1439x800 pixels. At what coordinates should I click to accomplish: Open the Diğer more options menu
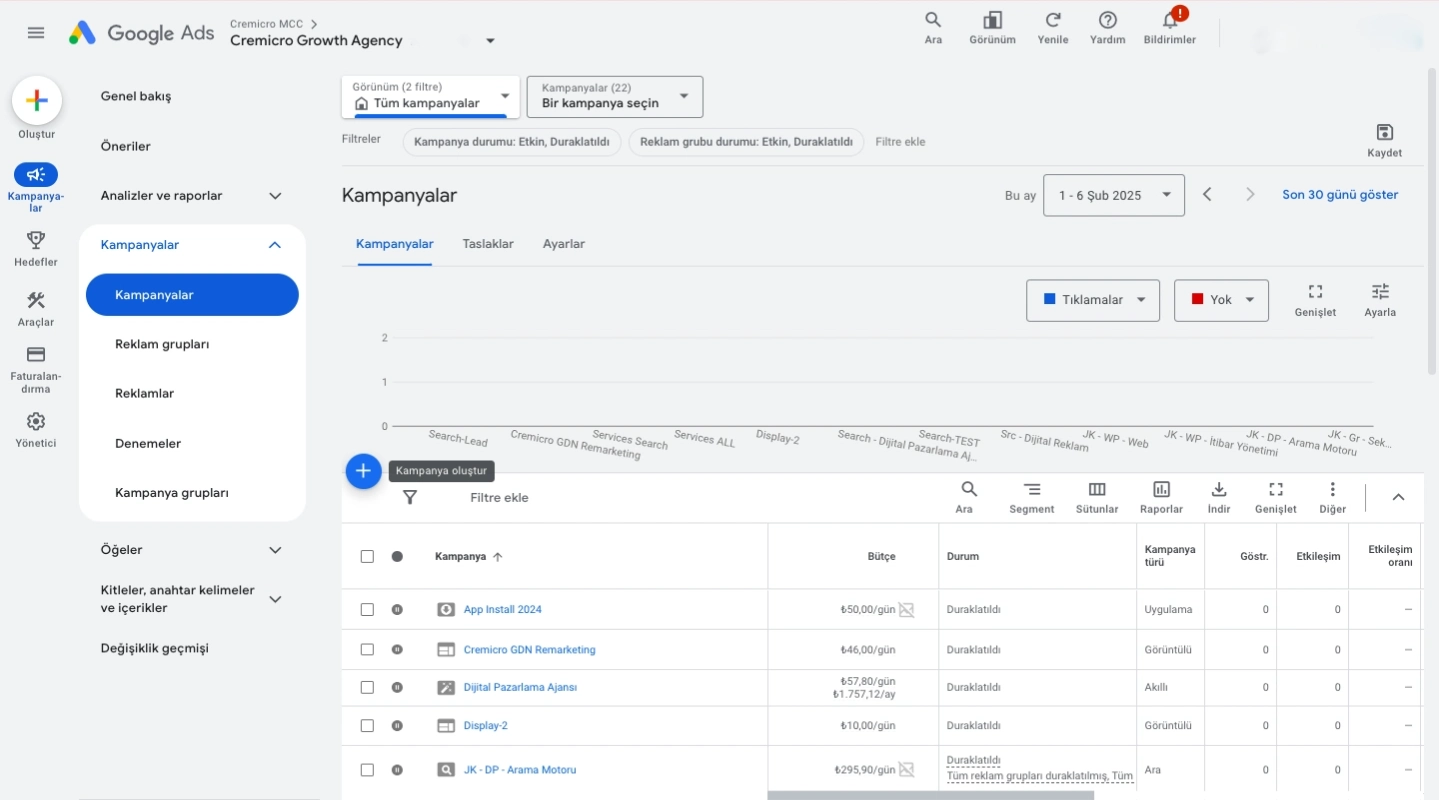click(x=1332, y=497)
